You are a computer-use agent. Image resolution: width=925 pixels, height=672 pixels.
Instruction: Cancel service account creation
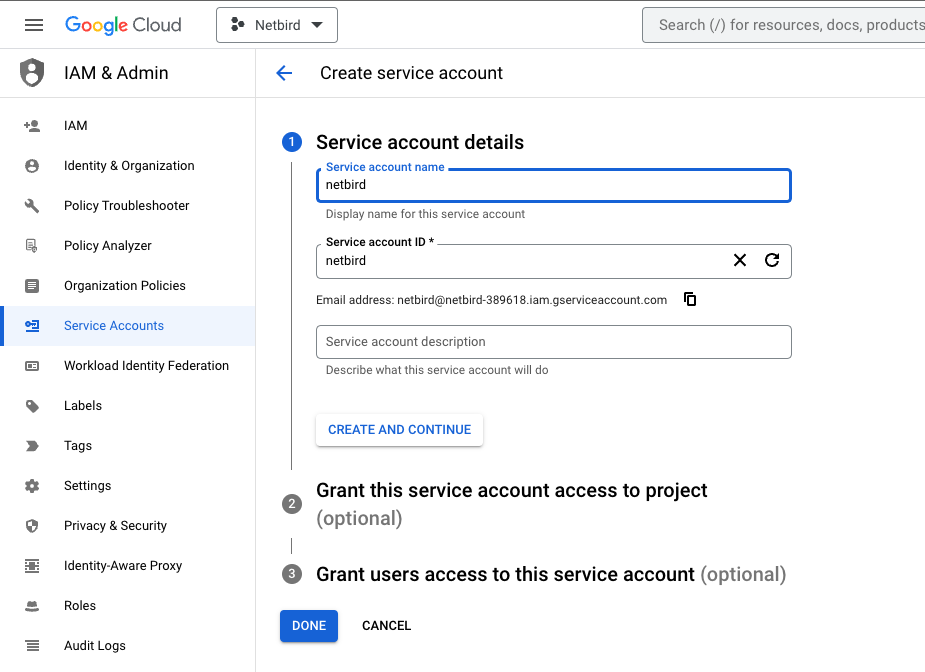click(386, 625)
